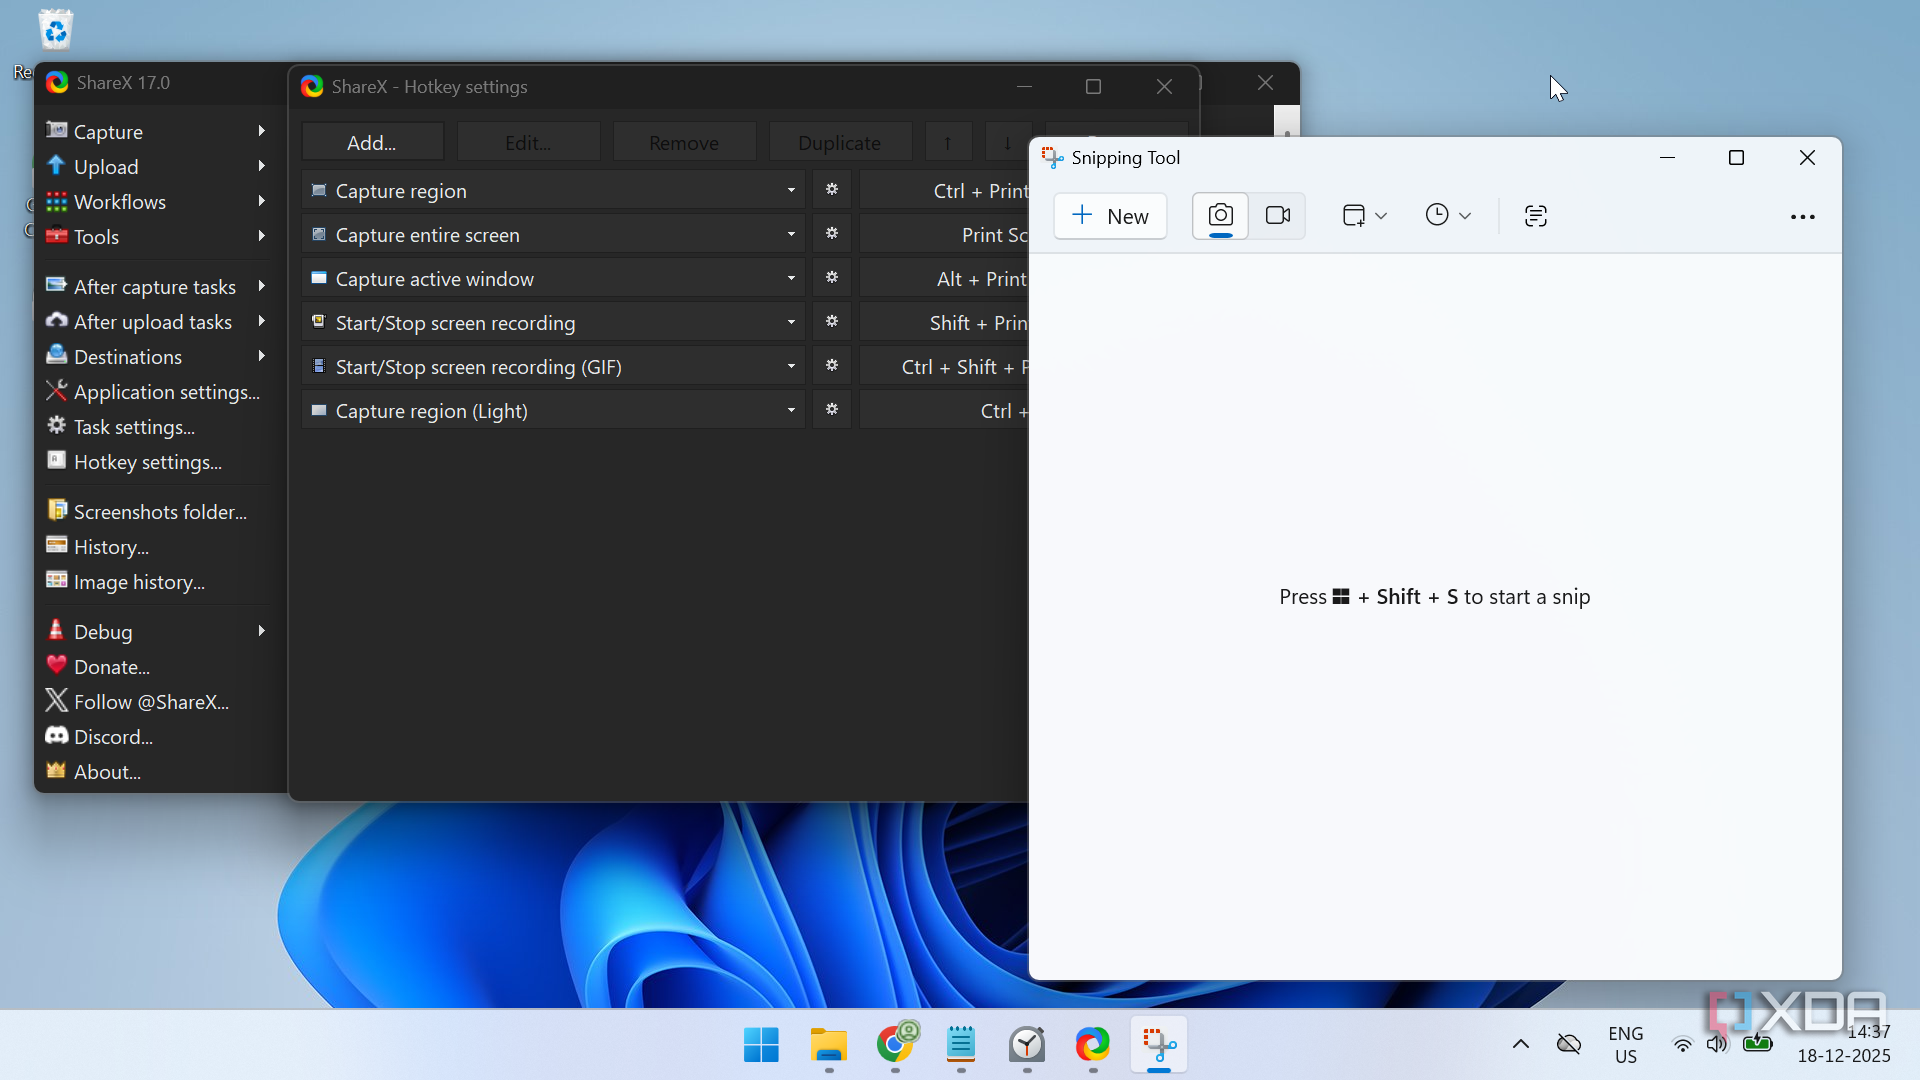Screen dimensions: 1920x1080
Task: Open the delay snip timer dropdown
Action: [x=1447, y=216]
